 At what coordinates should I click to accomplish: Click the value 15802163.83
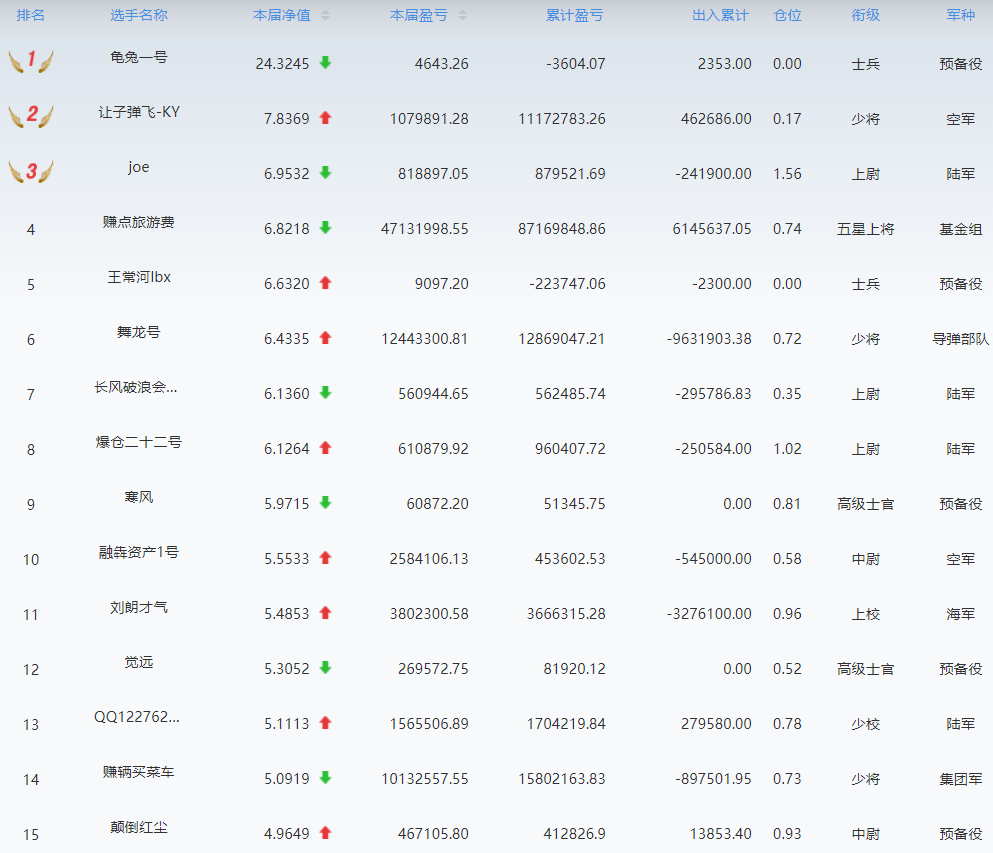pos(562,779)
